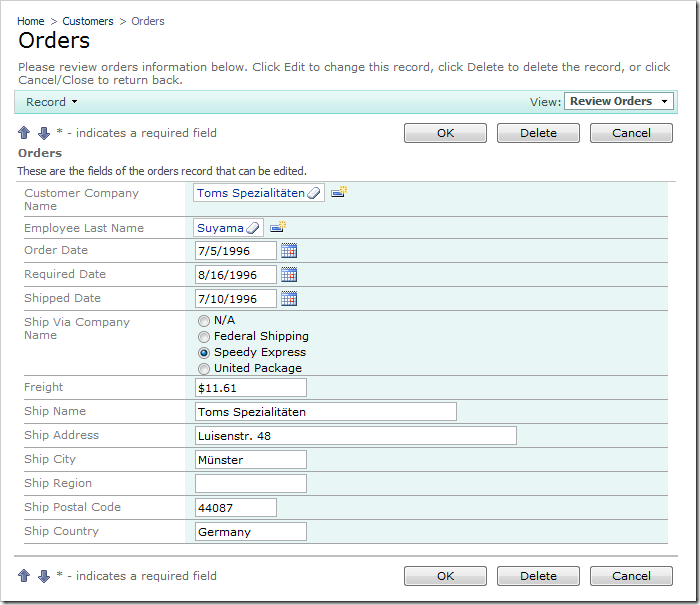Clear the Customer Company Name eraser icon

314,193
